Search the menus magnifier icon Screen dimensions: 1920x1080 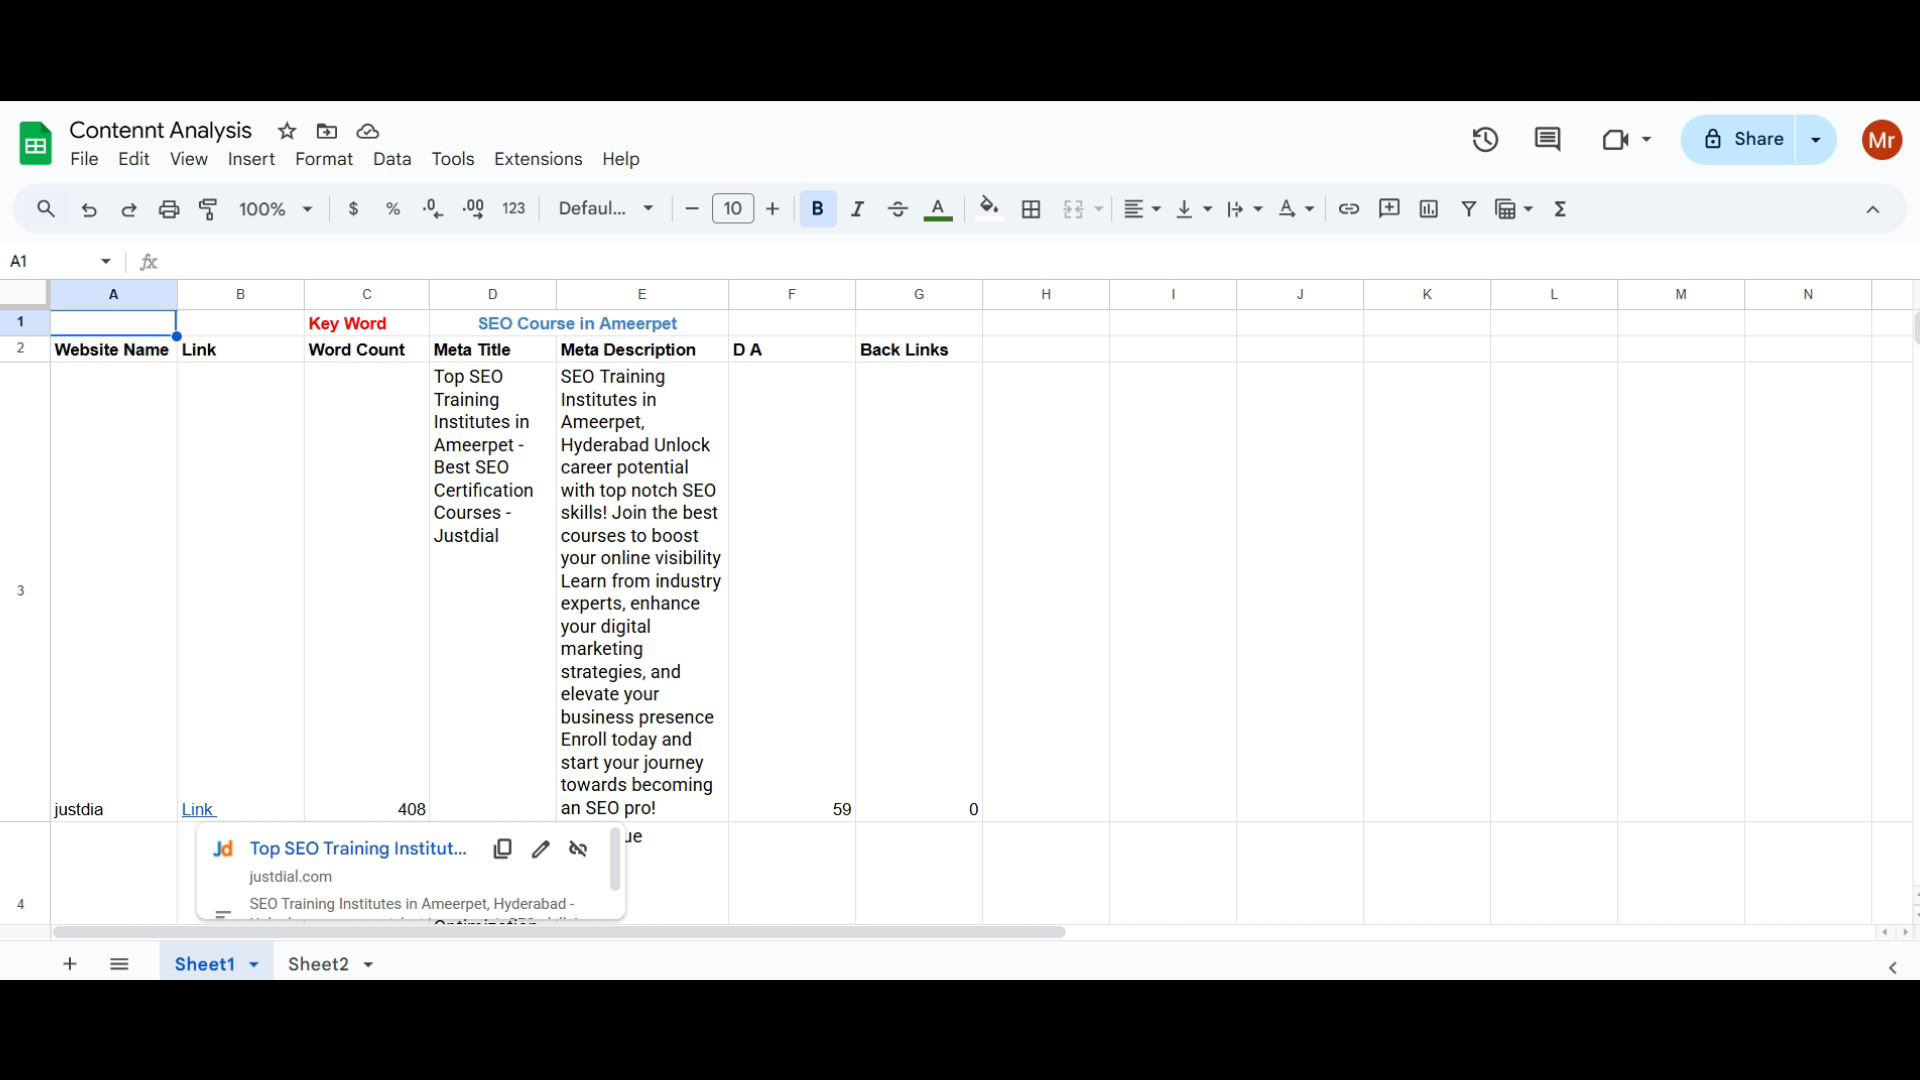(46, 209)
